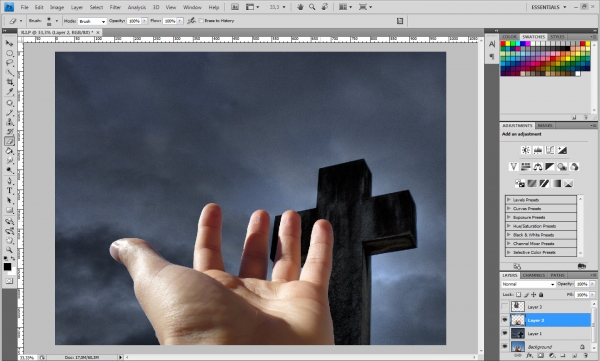This screenshot has width=600, height=361.
Task: Hide the Background layer eye icon
Action: (x=505, y=346)
